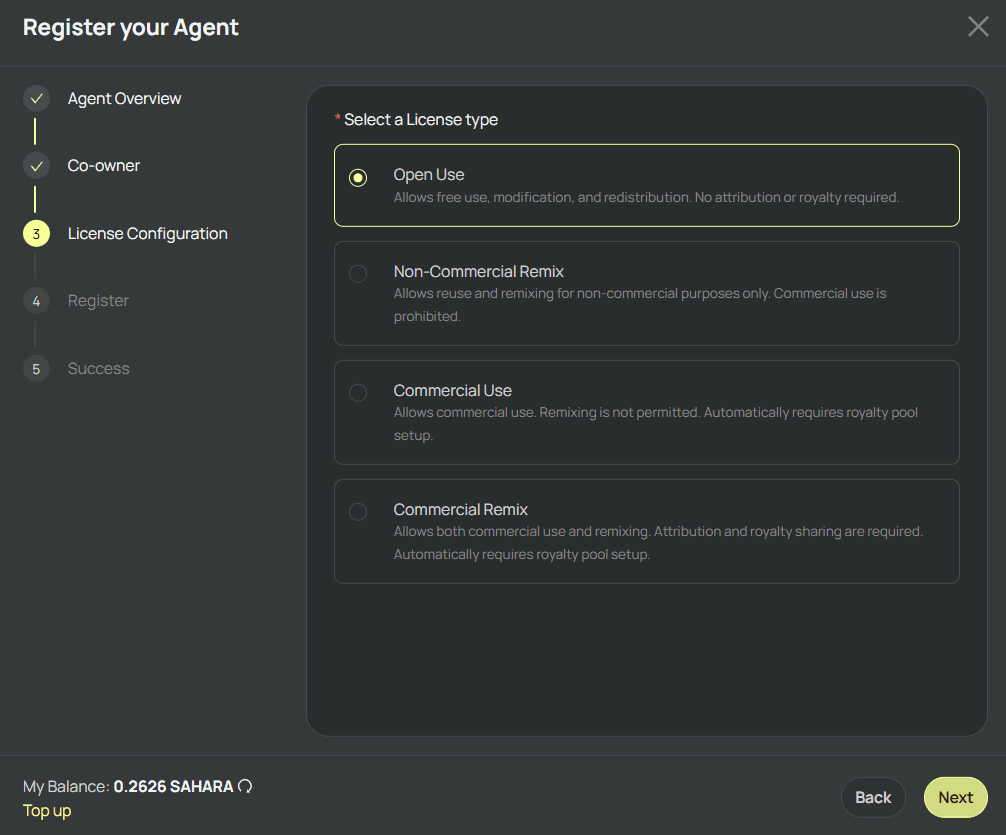Click the step 4 circle icon
This screenshot has width=1006, height=835.
(37, 300)
